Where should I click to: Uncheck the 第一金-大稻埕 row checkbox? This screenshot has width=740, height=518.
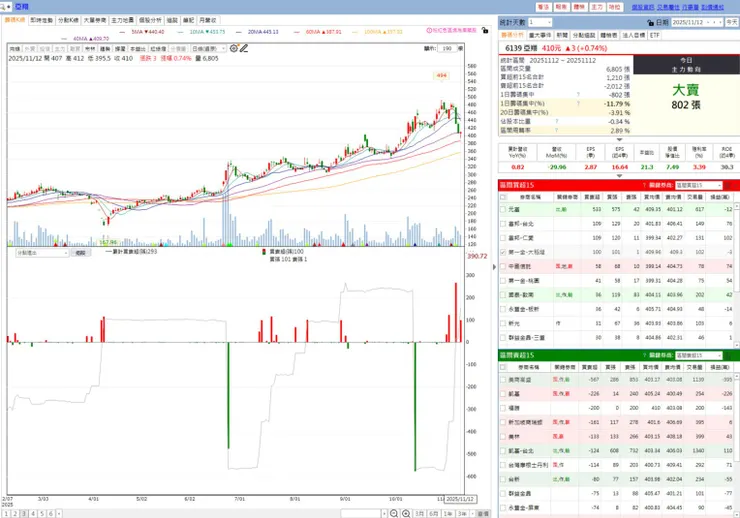pyautogui.click(x=503, y=252)
